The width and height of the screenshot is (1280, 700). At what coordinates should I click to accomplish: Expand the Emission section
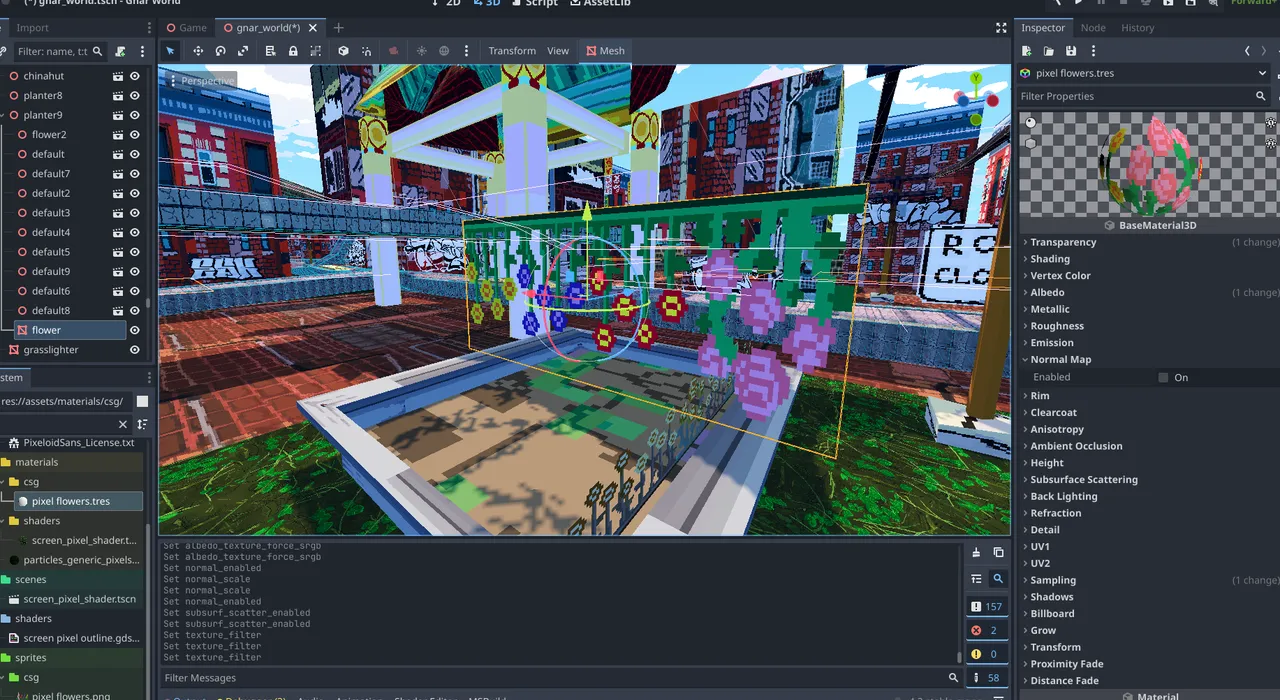point(1052,343)
